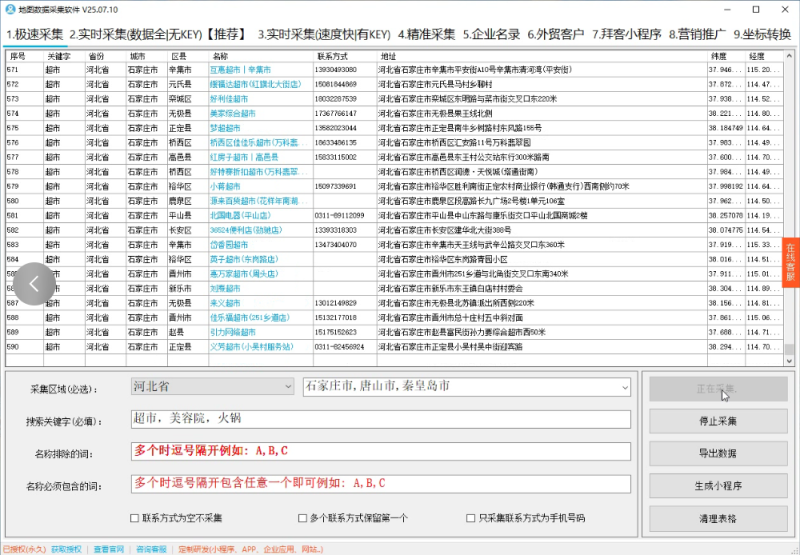
Task: Click the 纬度 column header
Action: (727, 56)
